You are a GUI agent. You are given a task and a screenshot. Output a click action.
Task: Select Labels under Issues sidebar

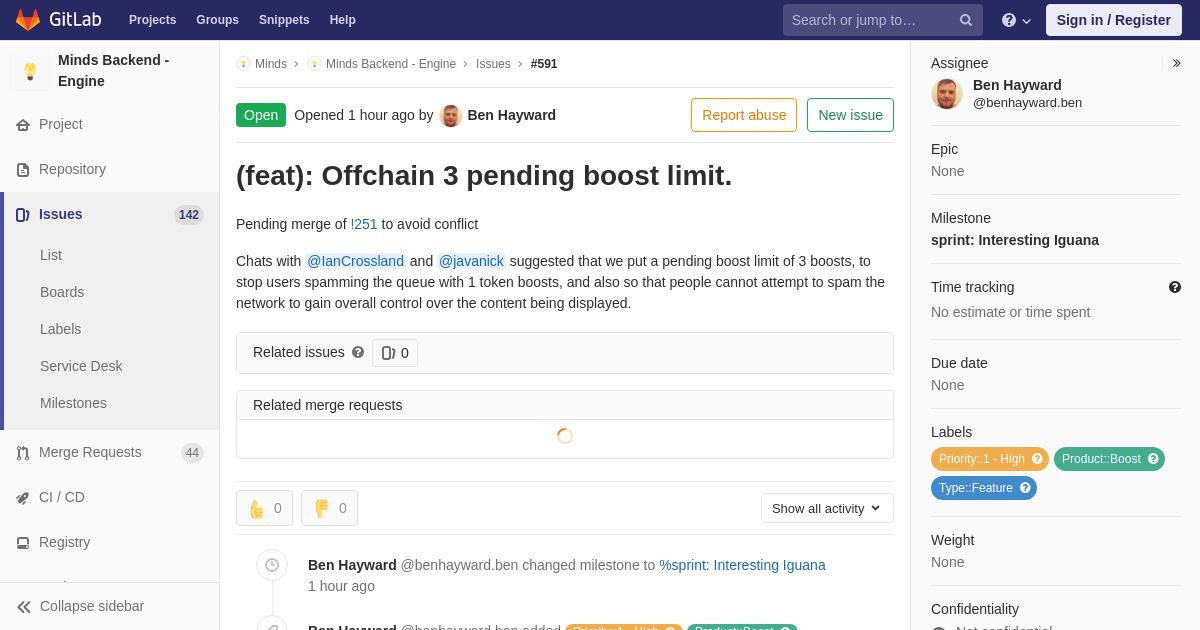[60, 329]
